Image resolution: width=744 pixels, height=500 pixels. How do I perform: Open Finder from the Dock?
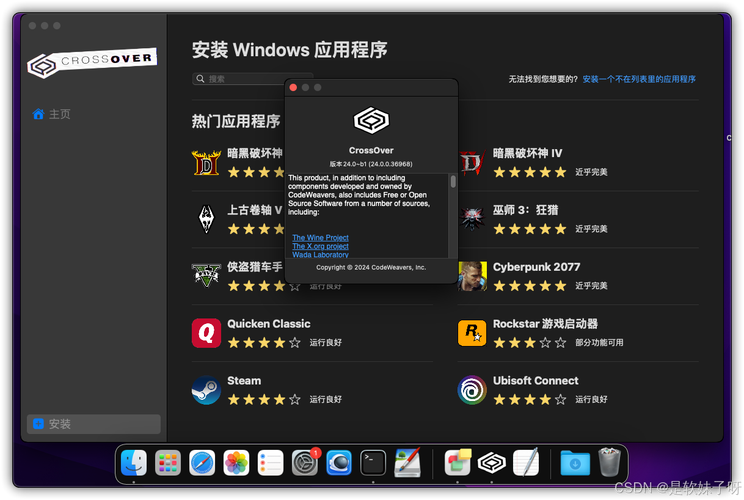pyautogui.click(x=134, y=463)
